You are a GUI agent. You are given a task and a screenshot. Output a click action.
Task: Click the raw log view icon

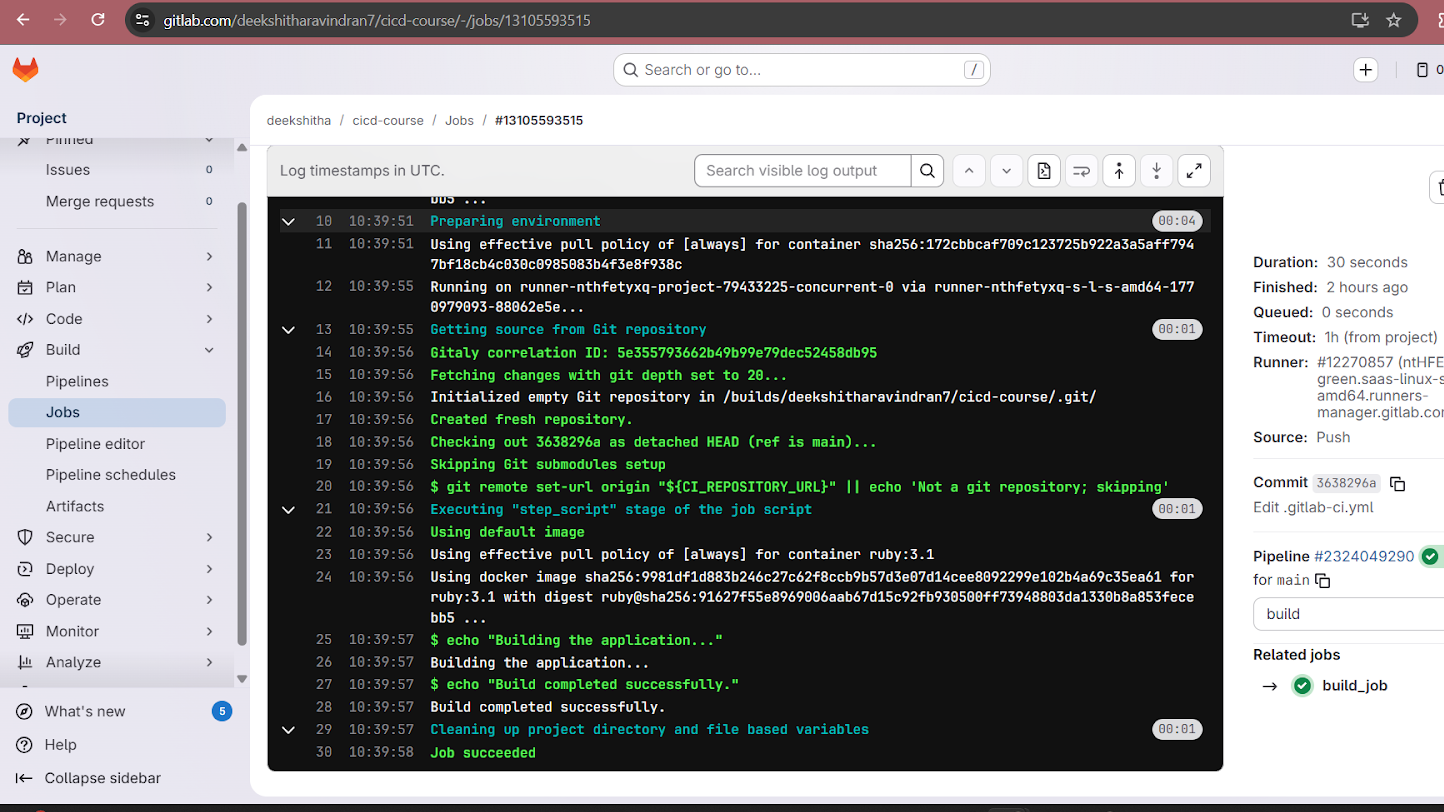coord(1043,171)
